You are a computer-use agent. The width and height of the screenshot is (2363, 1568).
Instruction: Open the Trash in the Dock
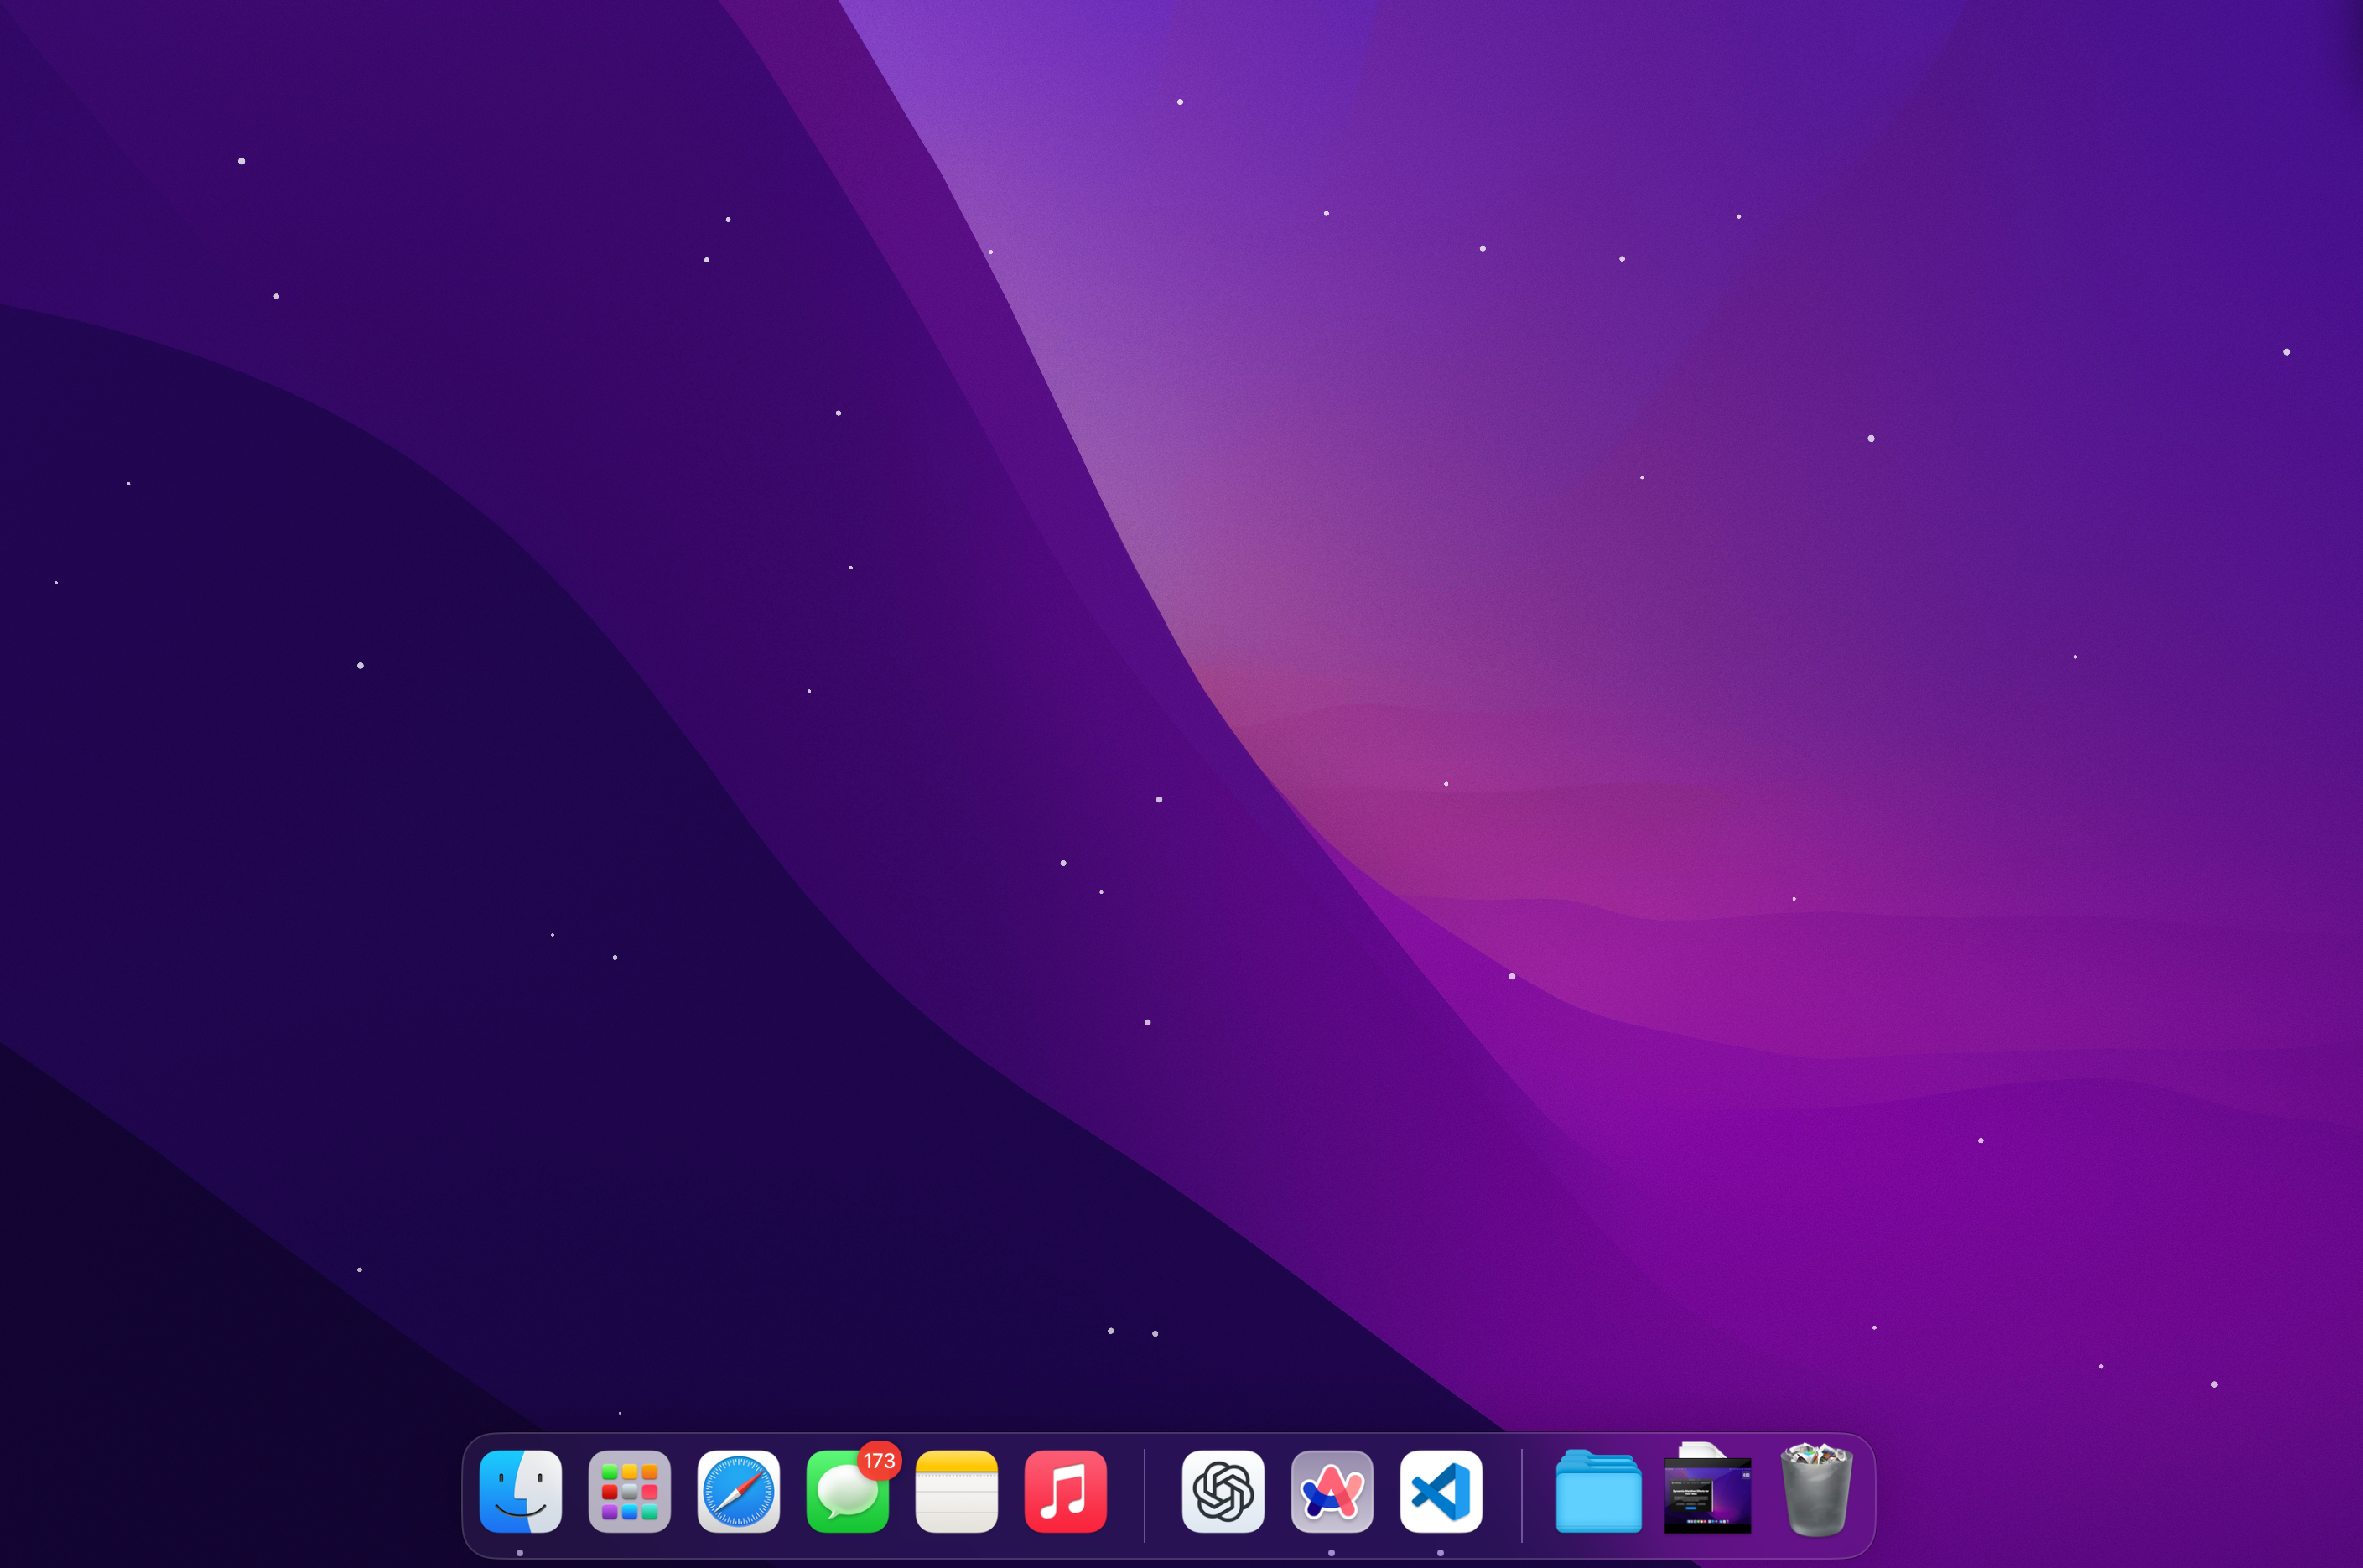(1817, 1489)
